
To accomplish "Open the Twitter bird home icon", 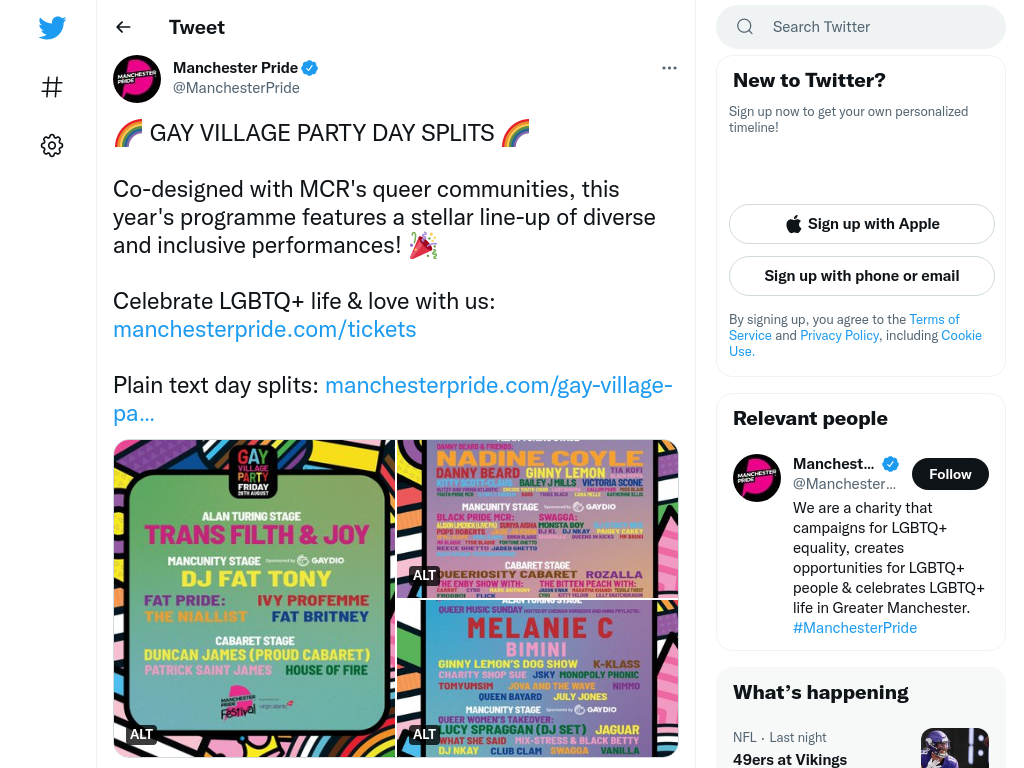I will click(x=52, y=27).
